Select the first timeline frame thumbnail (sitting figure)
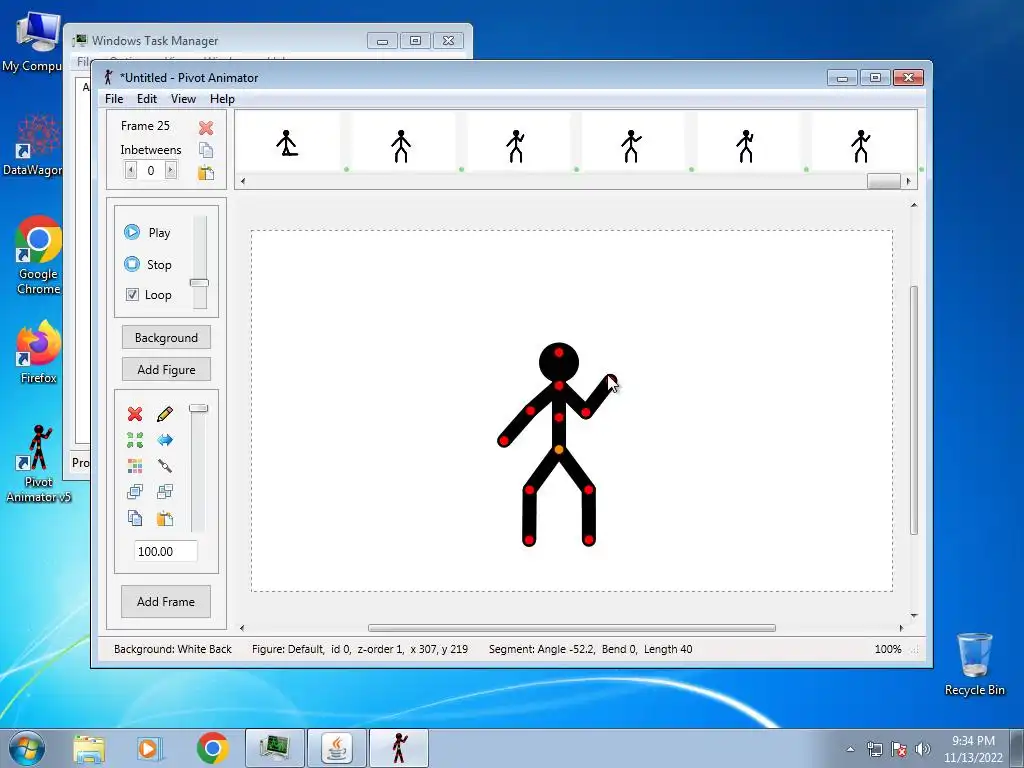1024x768 pixels. 287,143
